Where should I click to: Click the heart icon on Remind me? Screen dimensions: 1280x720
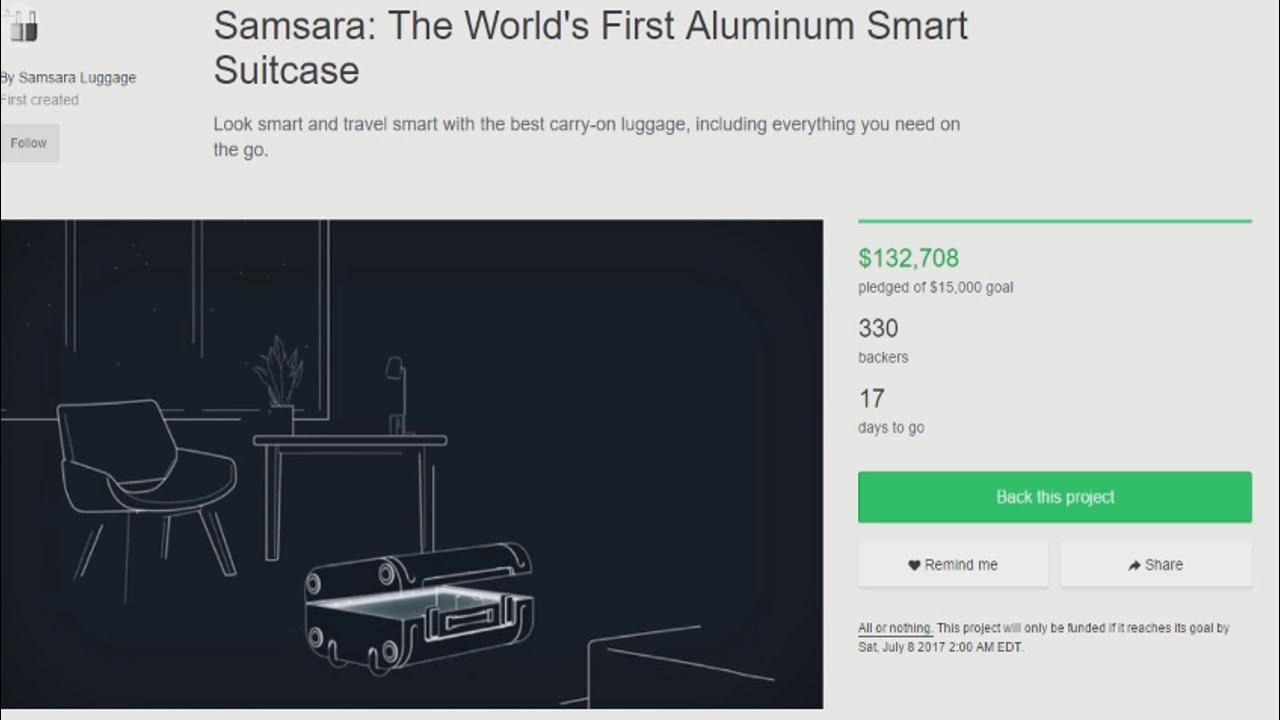(x=914, y=565)
